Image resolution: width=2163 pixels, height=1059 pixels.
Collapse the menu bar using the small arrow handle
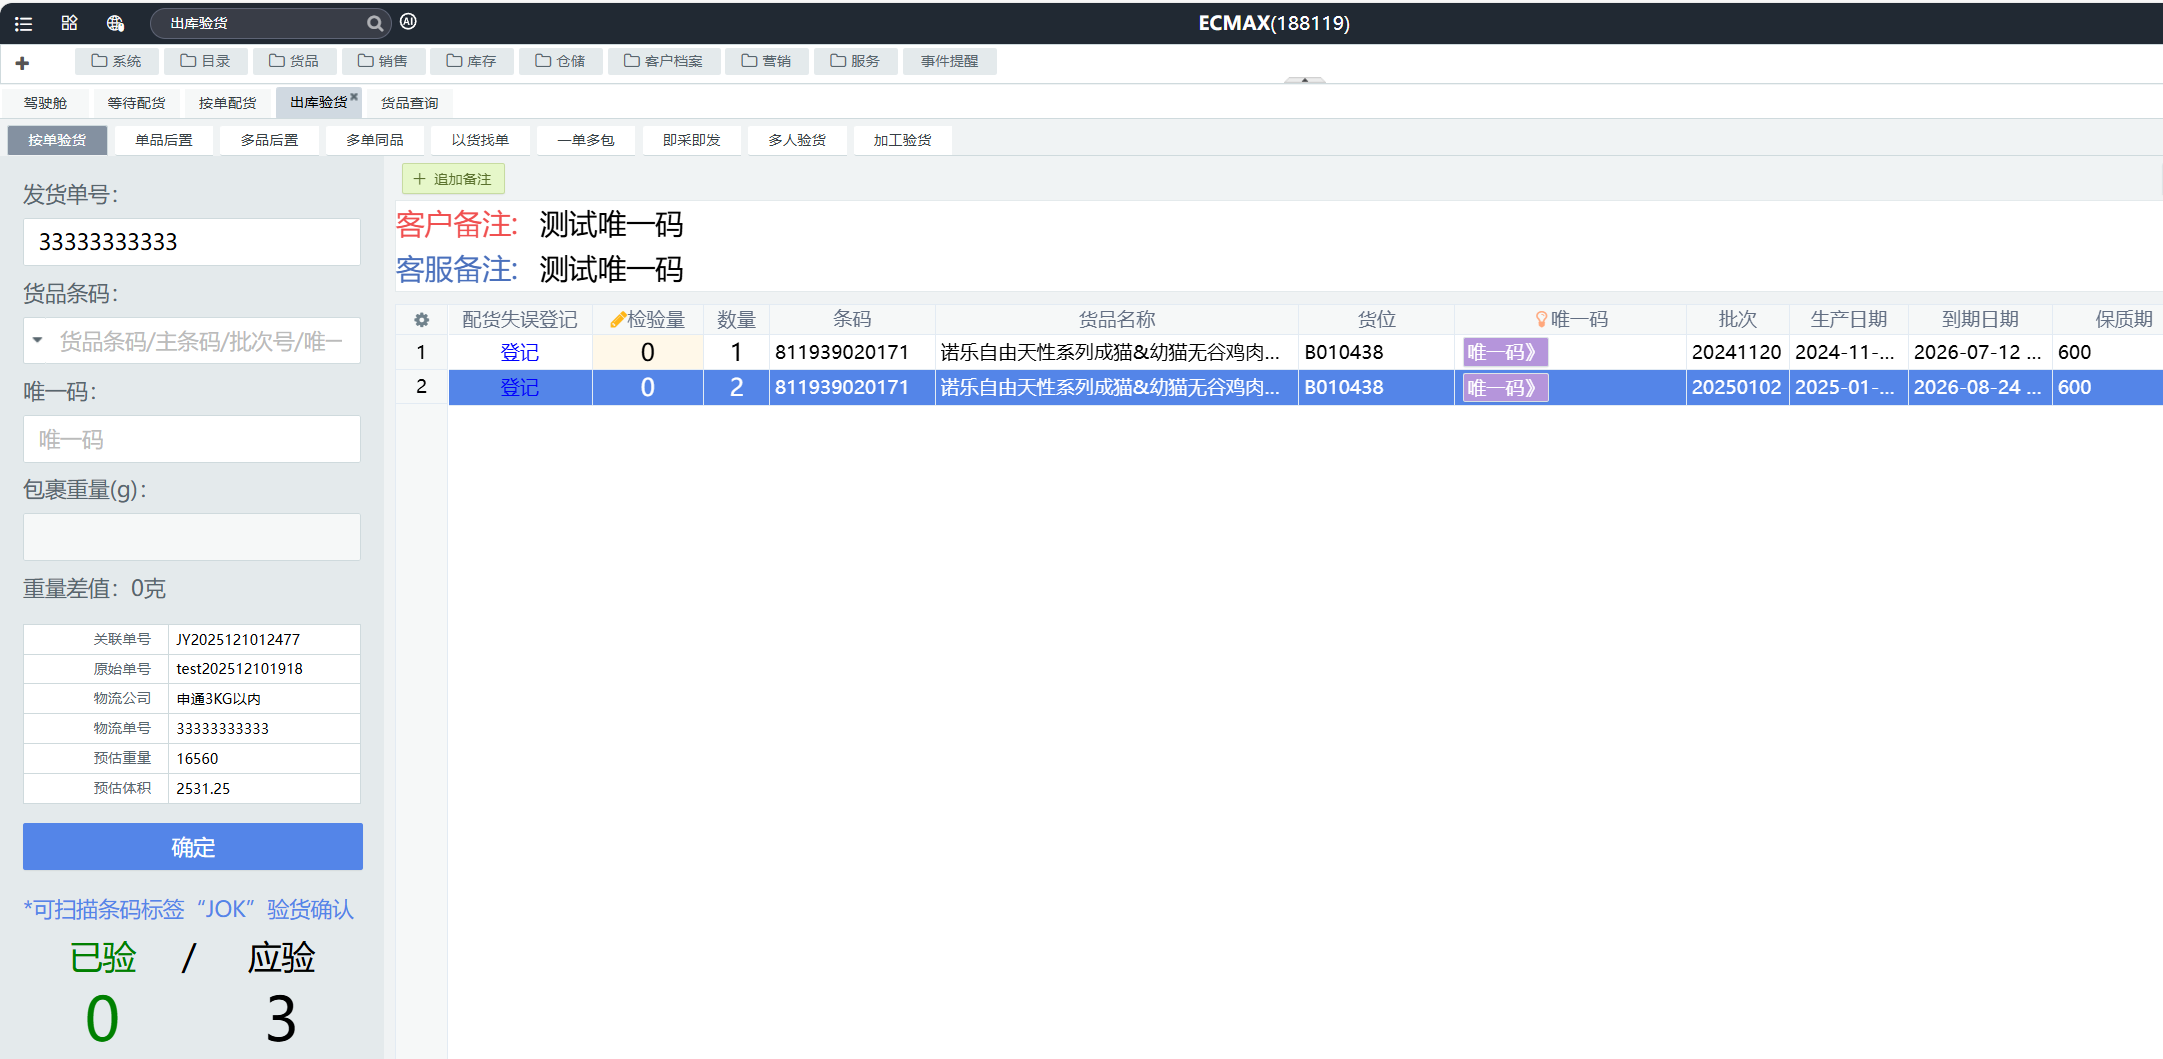point(1305,80)
